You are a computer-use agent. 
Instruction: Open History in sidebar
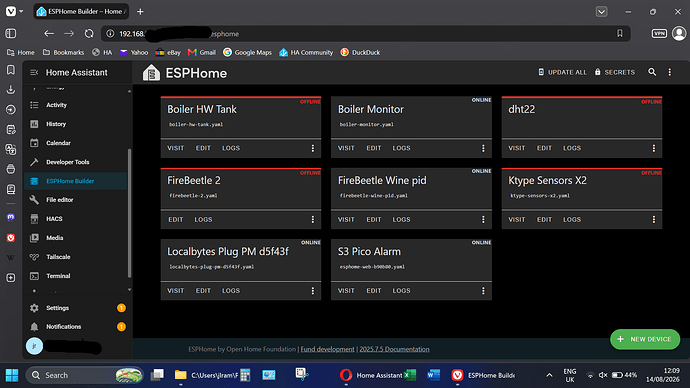coord(76,124)
